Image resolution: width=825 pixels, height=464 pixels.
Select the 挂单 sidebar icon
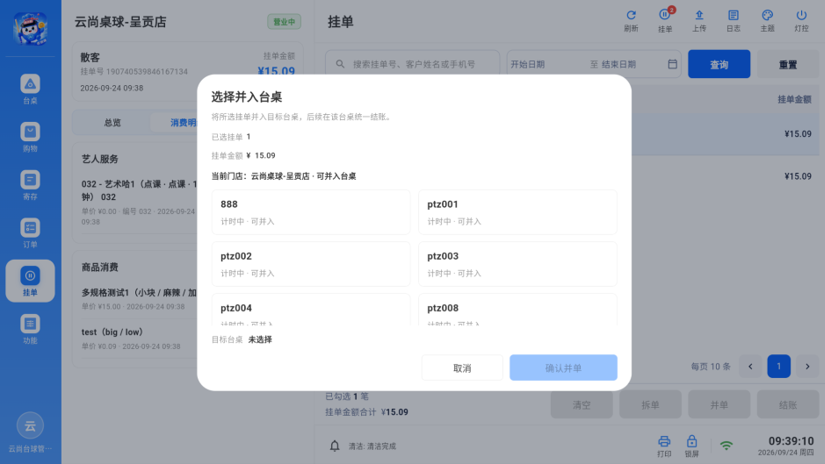pos(30,281)
